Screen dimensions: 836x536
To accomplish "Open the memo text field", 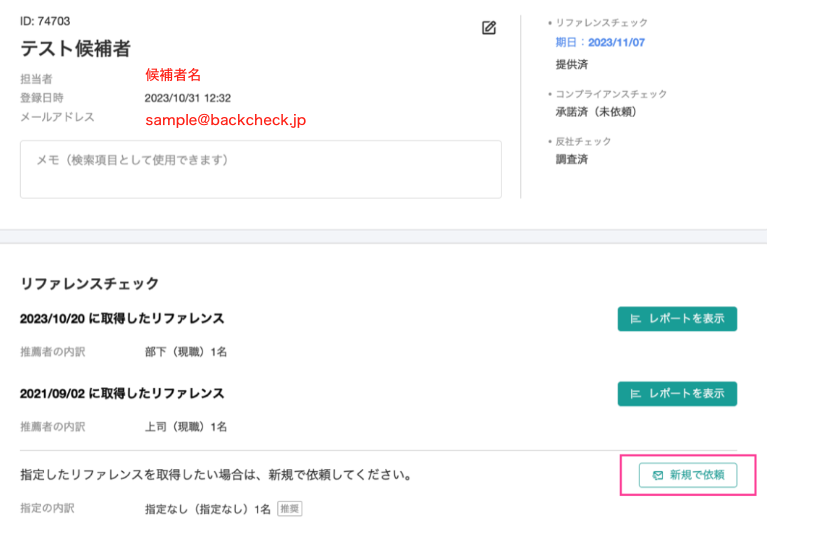I will coord(261,170).
